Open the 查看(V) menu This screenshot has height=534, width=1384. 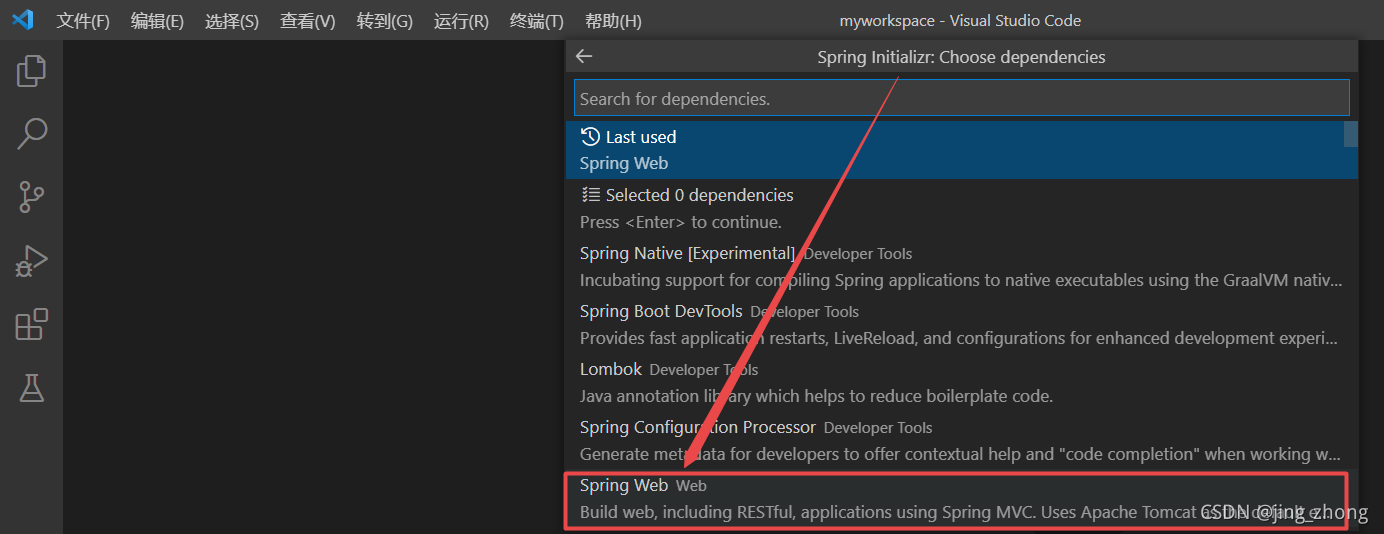tap(307, 21)
